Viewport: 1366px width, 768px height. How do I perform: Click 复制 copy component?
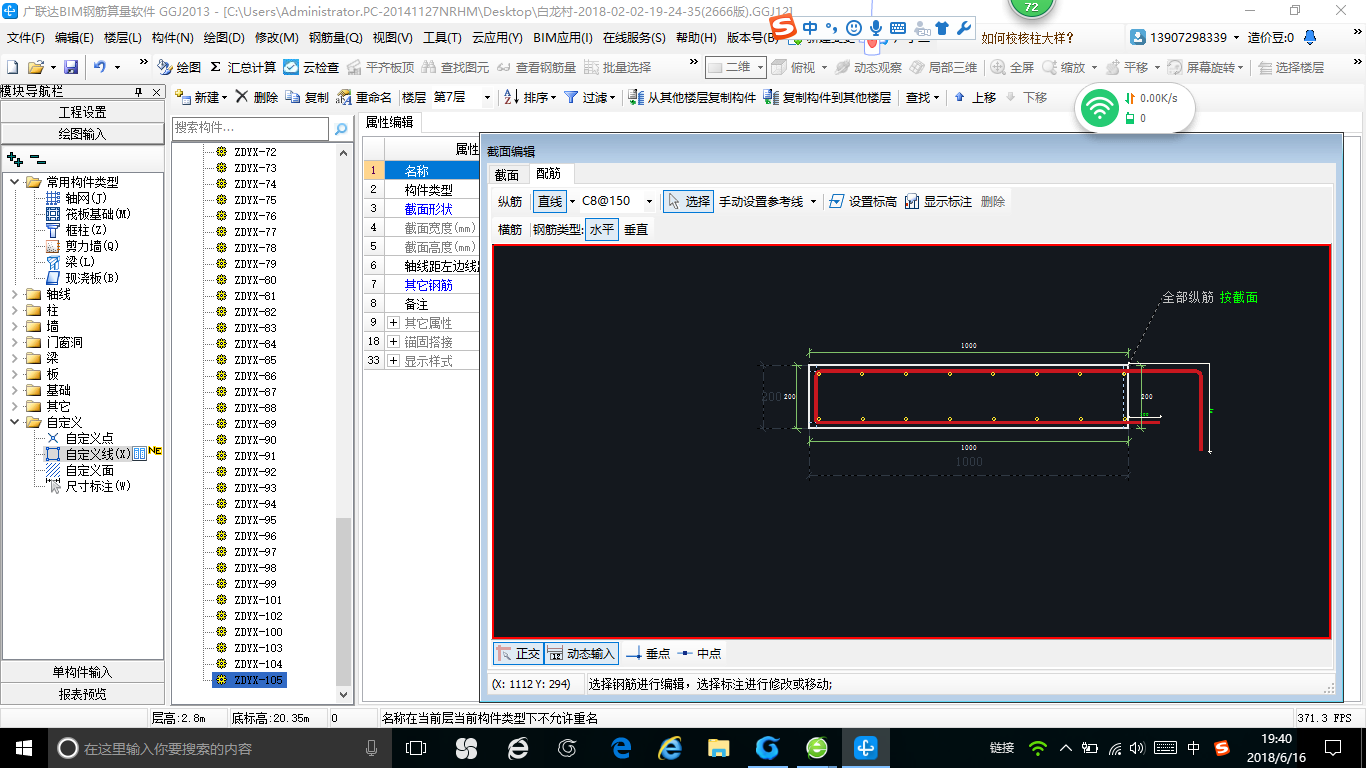click(307, 97)
